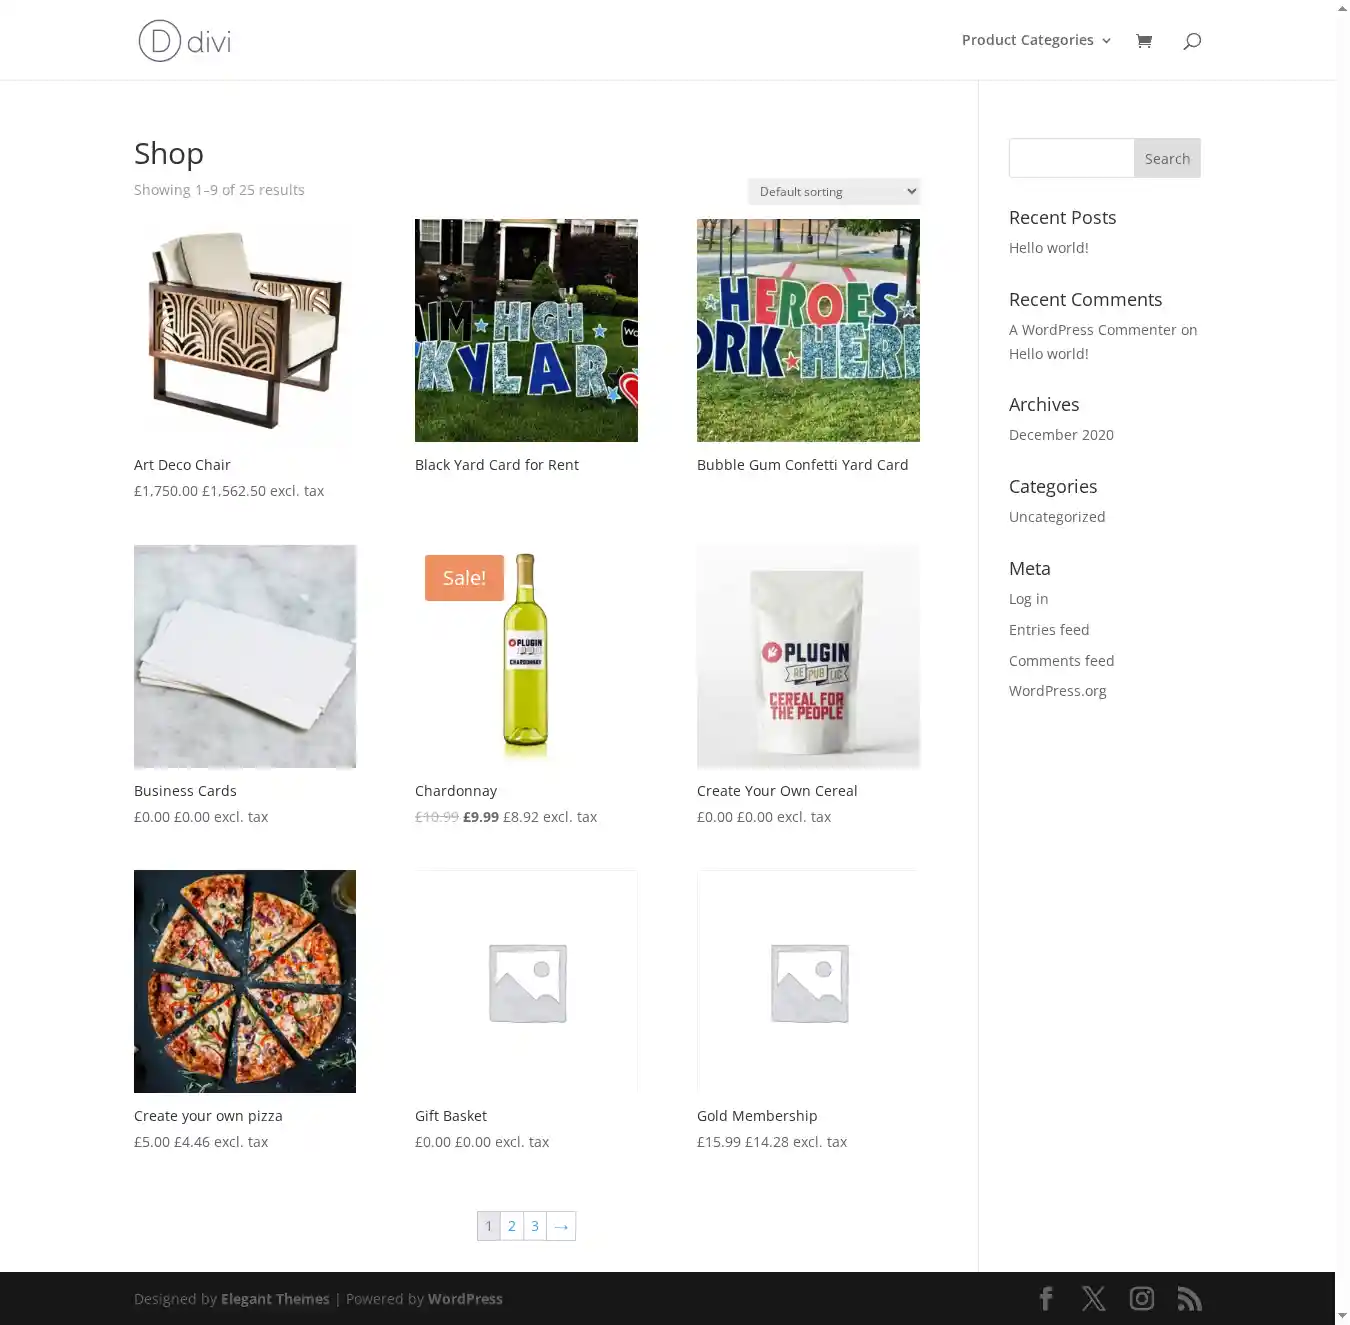The height and width of the screenshot is (1325, 1350).
Task: Open the Facebook icon in footer
Action: [x=1046, y=1298]
